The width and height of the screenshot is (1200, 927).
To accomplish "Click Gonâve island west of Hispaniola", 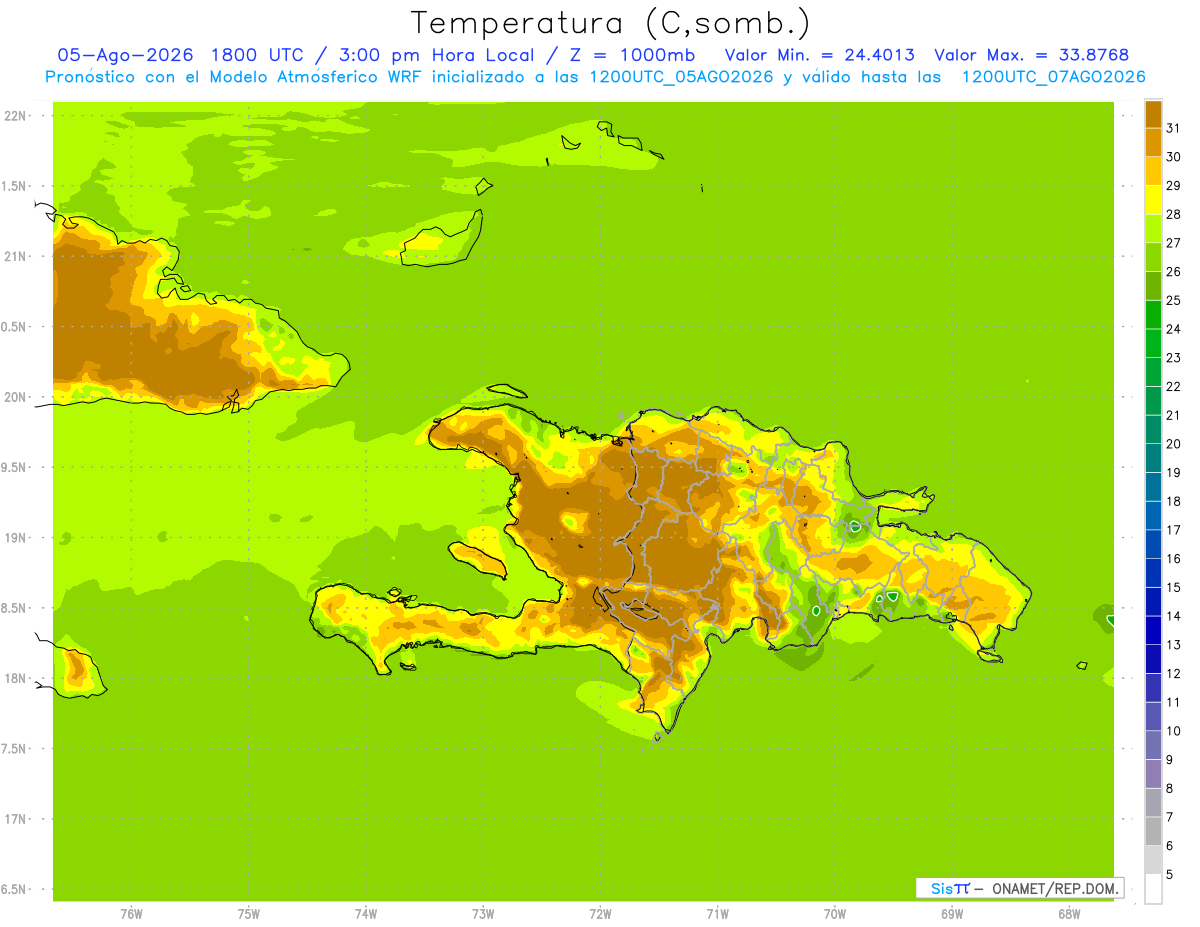I will click(x=477, y=559).
